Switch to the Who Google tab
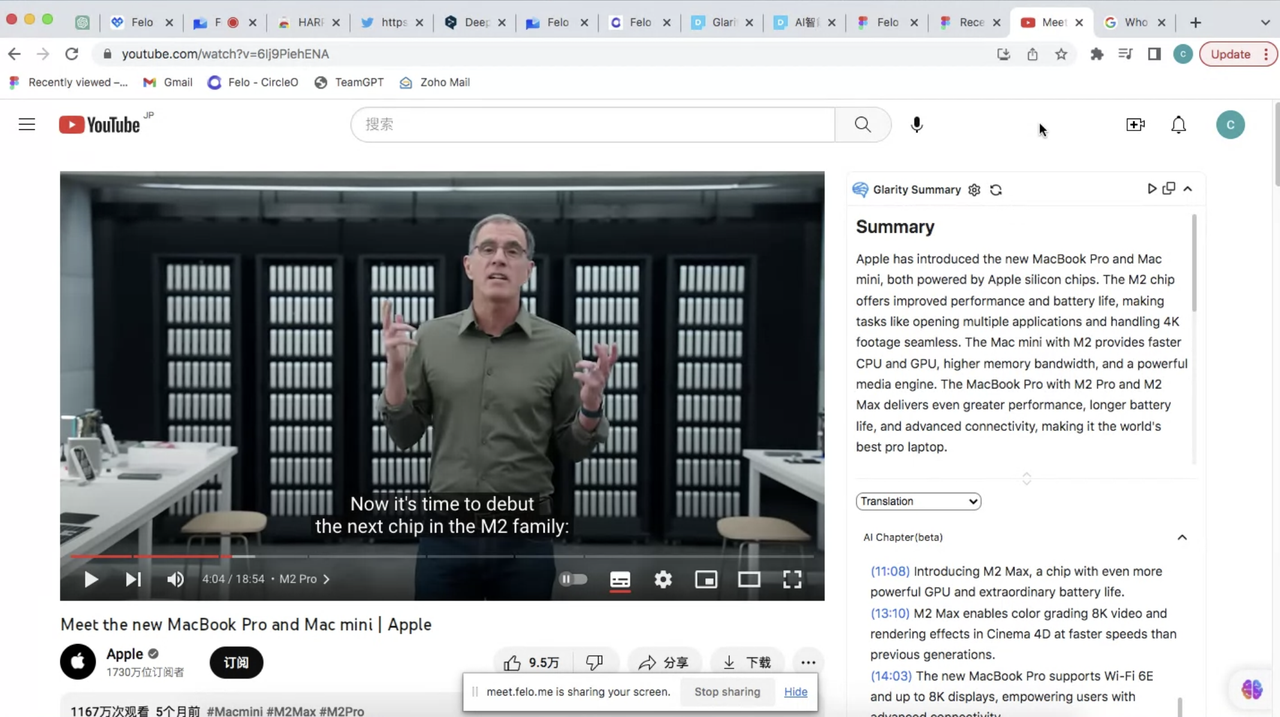Viewport: 1280px width, 717px height. (1135, 22)
